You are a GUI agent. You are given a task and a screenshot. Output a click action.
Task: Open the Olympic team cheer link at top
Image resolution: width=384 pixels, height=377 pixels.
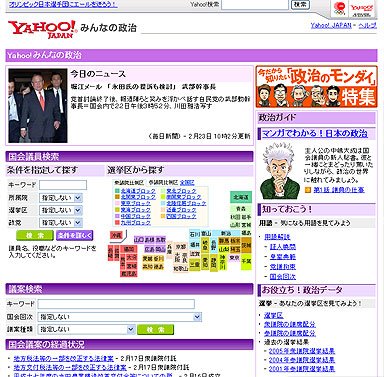click(63, 4)
